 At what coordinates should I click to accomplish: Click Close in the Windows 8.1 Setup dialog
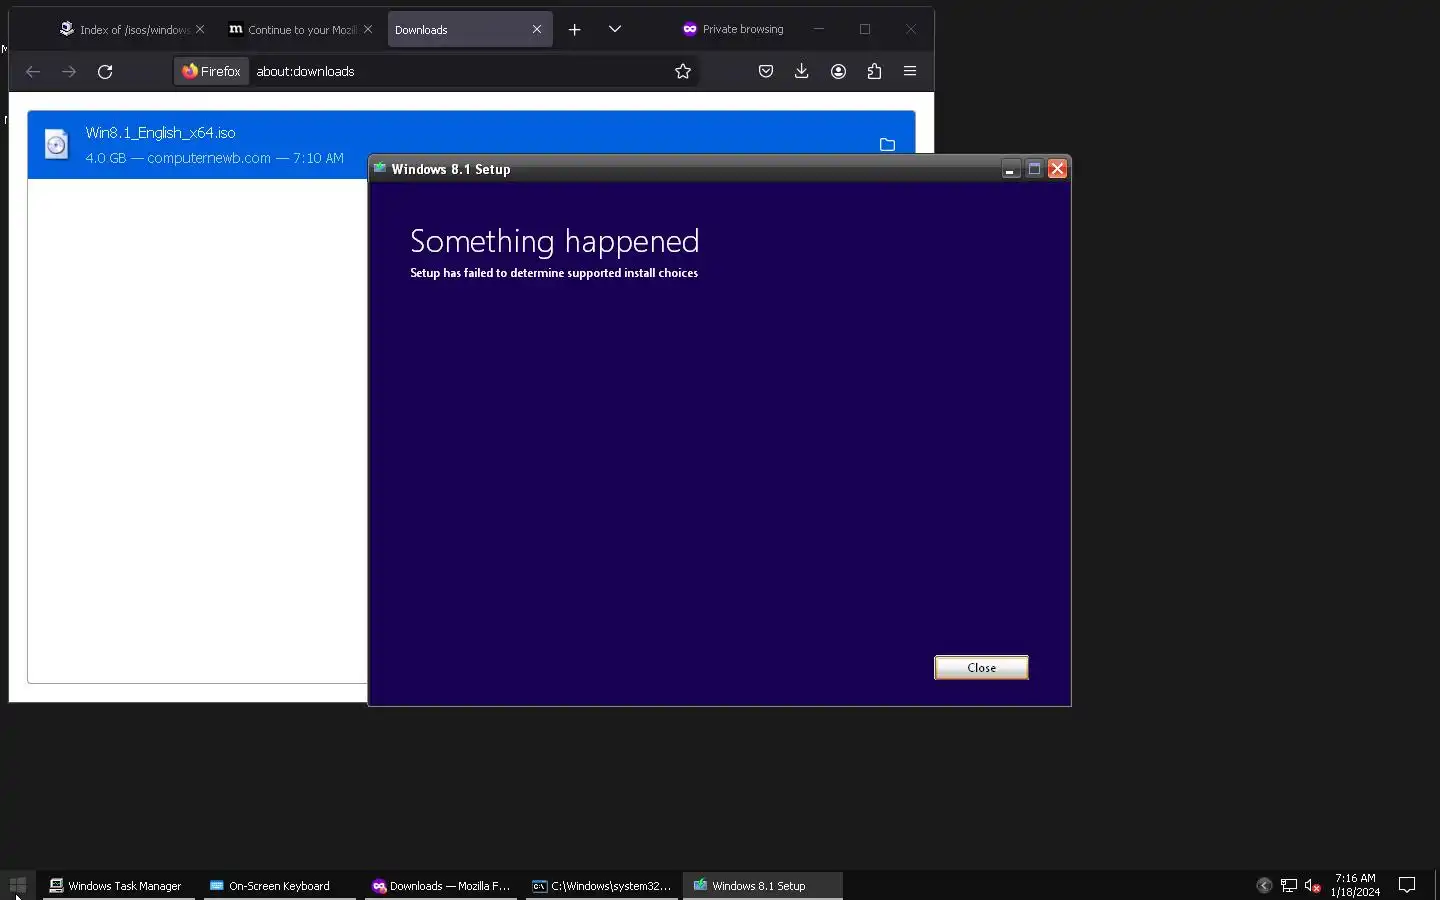pyautogui.click(x=981, y=667)
